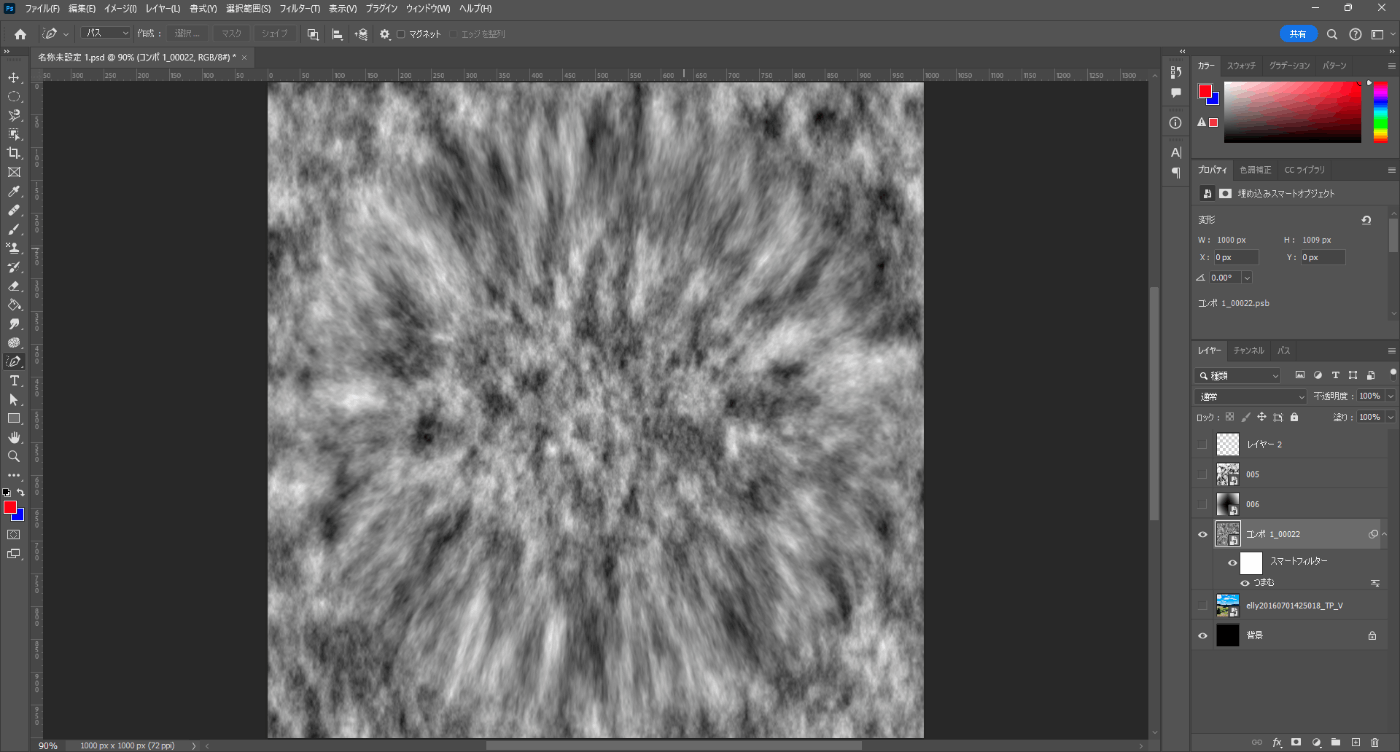The height and width of the screenshot is (752, 1400).
Task: Open the 不透明度 percentage dropdown arrow
Action: 1391,396
